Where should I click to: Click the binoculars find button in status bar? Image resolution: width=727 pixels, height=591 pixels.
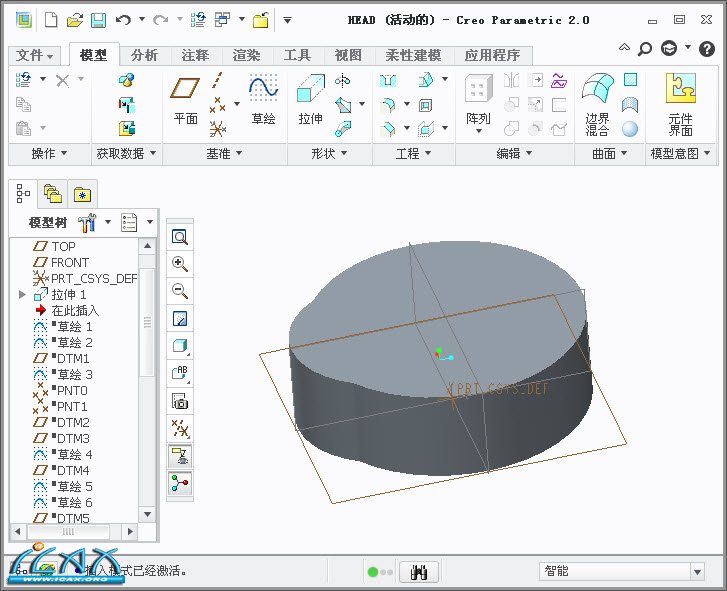coord(419,571)
